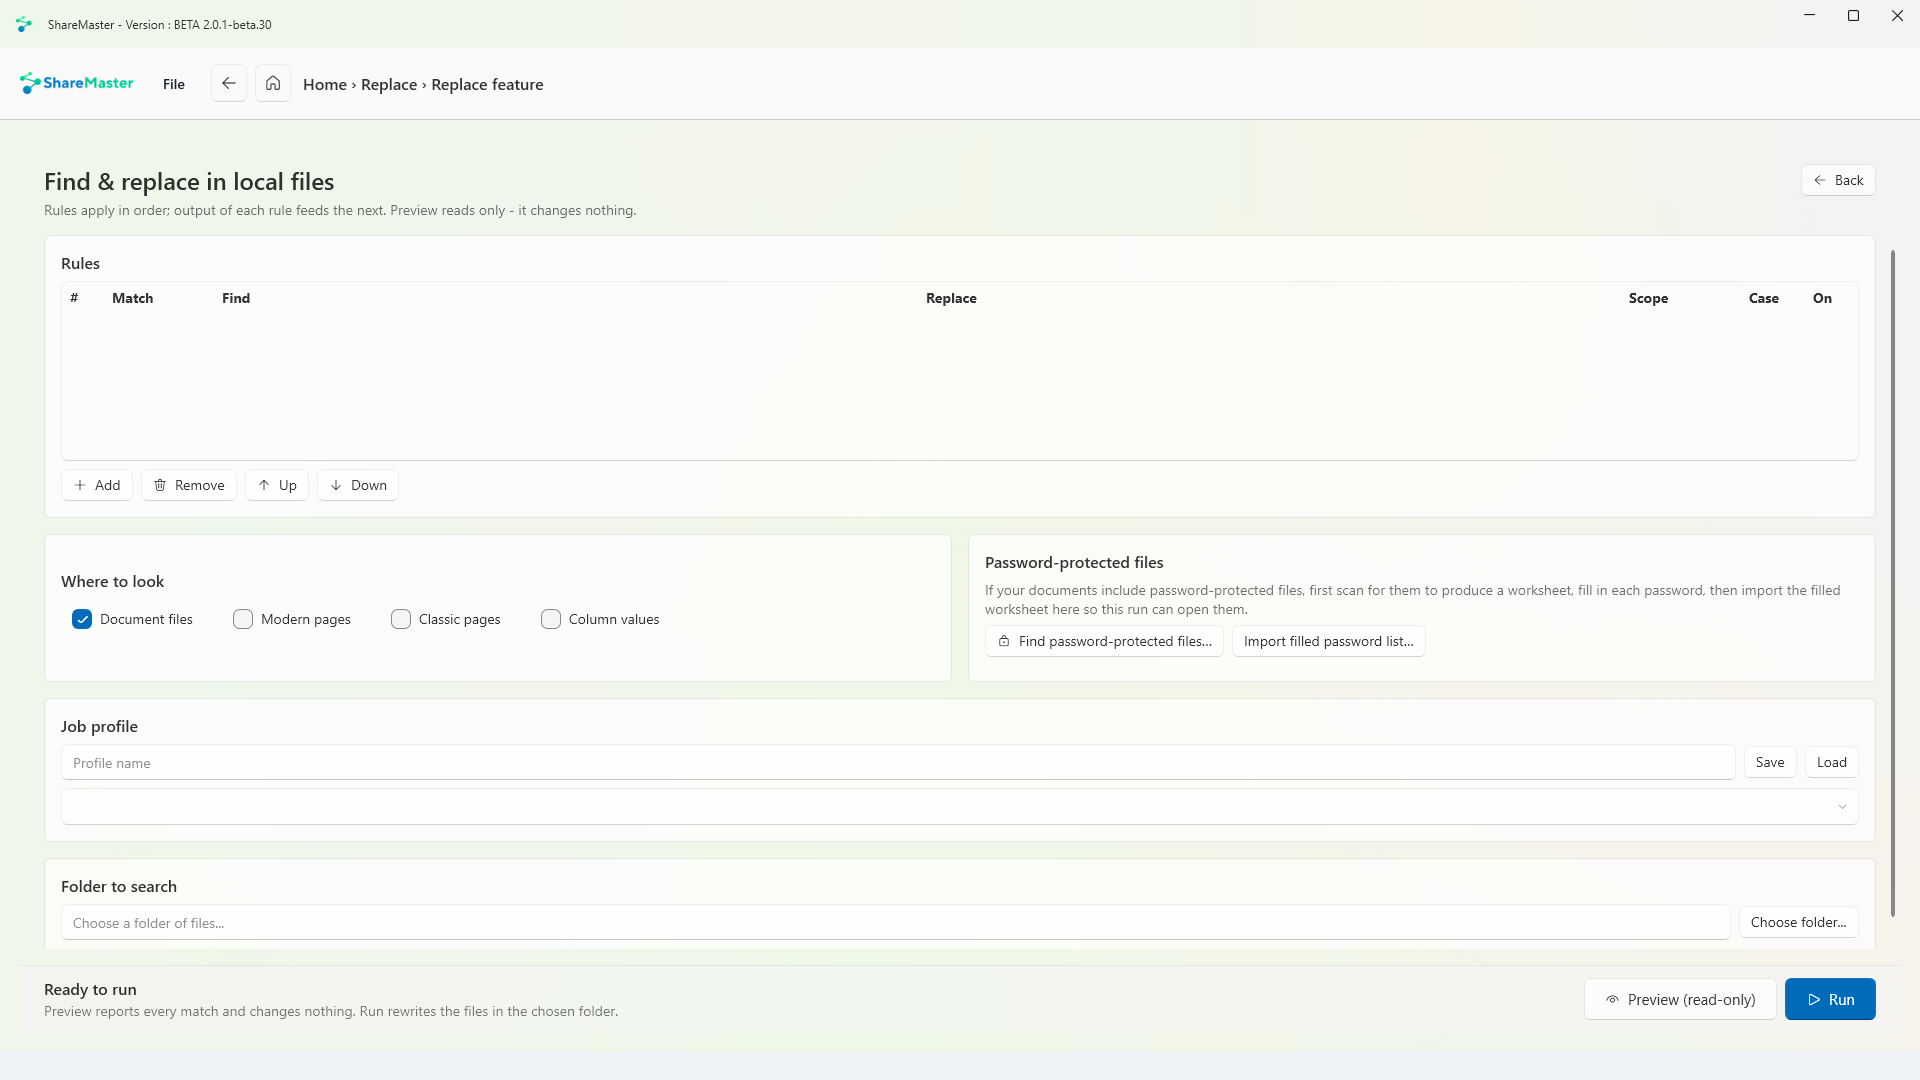Click the Back button at top right
Image resolution: width=1920 pixels, height=1080 pixels.
1838,180
